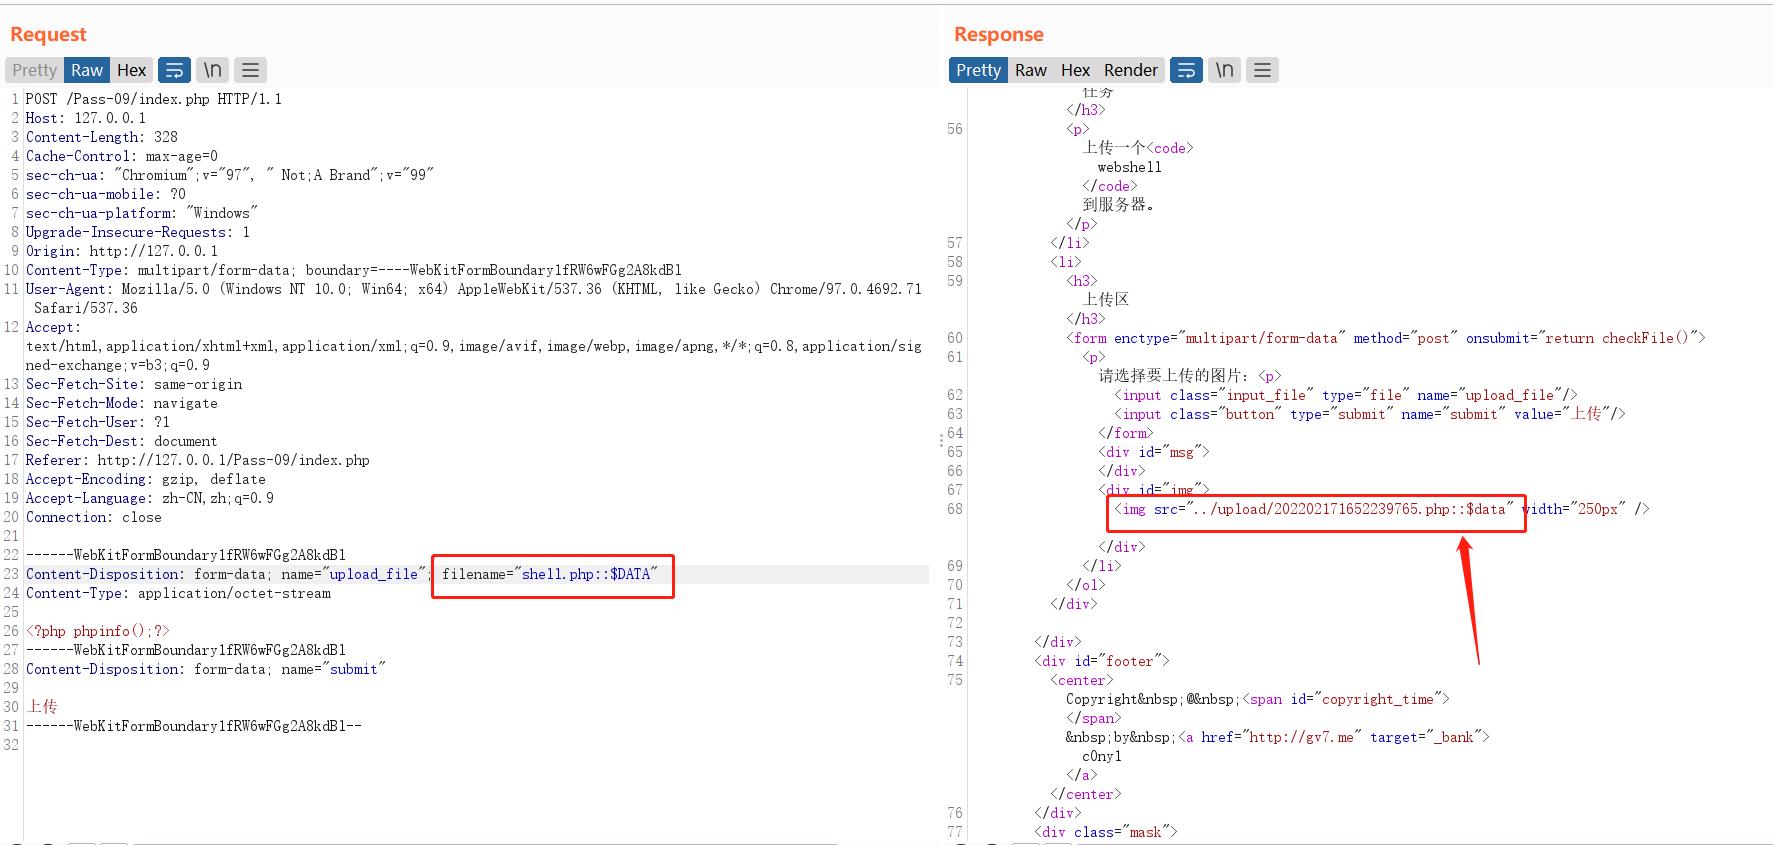Click the form enctype line in Response
This screenshot has width=1773, height=845.
coord(1386,338)
